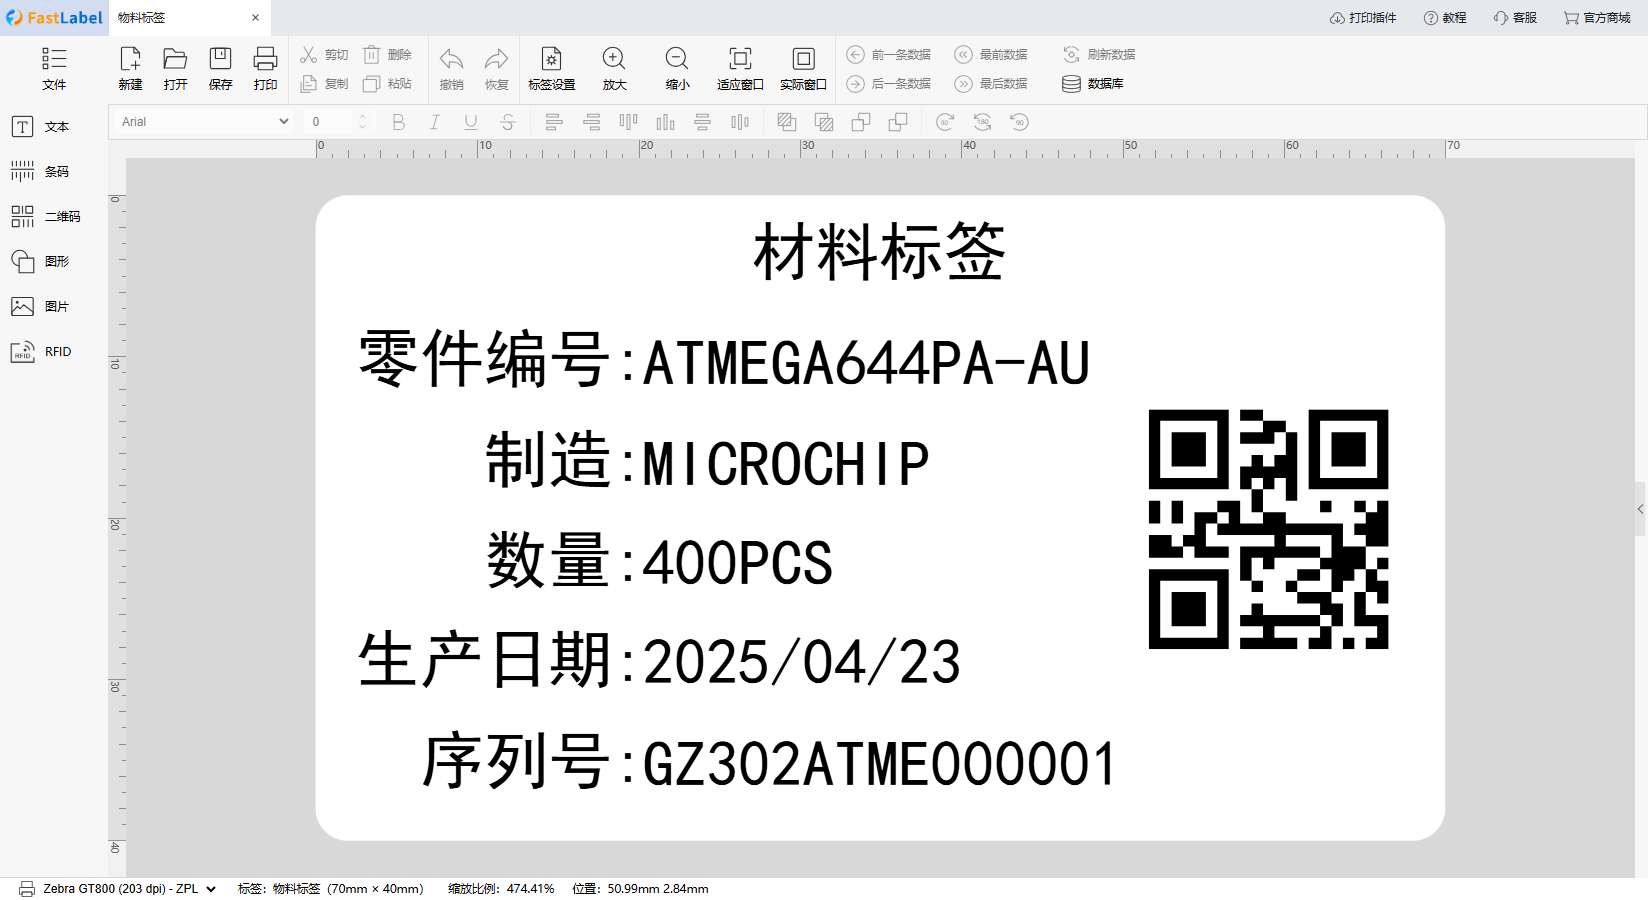
Task: Open 标签设置 label settings
Action: coord(551,69)
